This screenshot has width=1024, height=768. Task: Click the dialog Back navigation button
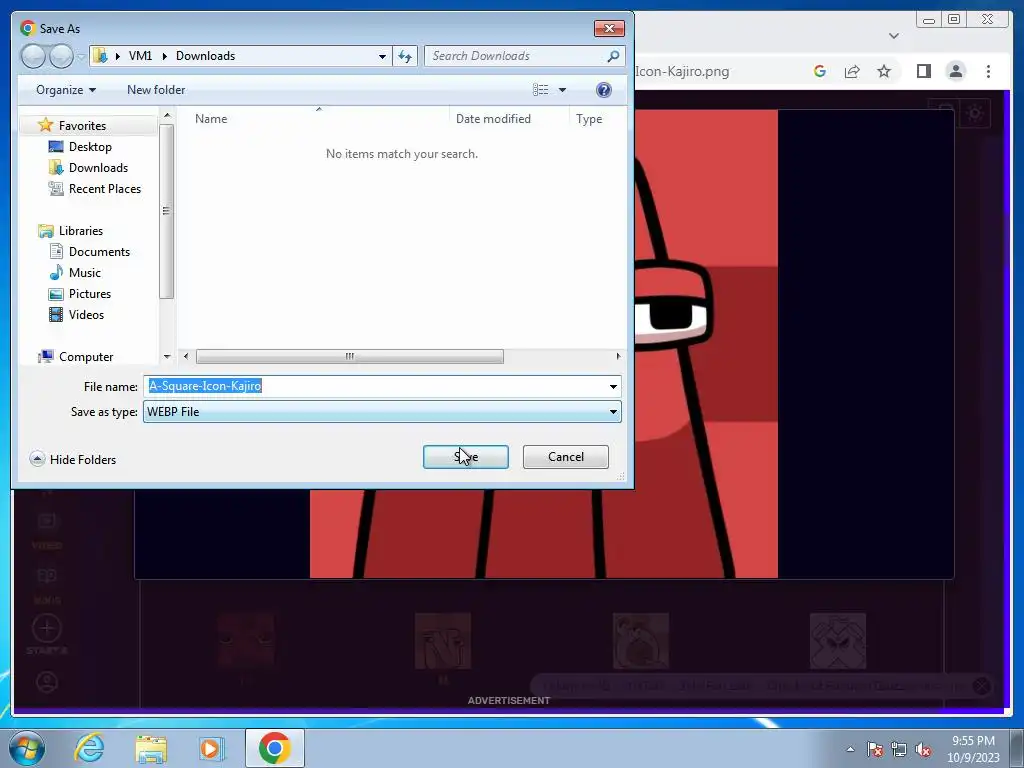click(33, 56)
